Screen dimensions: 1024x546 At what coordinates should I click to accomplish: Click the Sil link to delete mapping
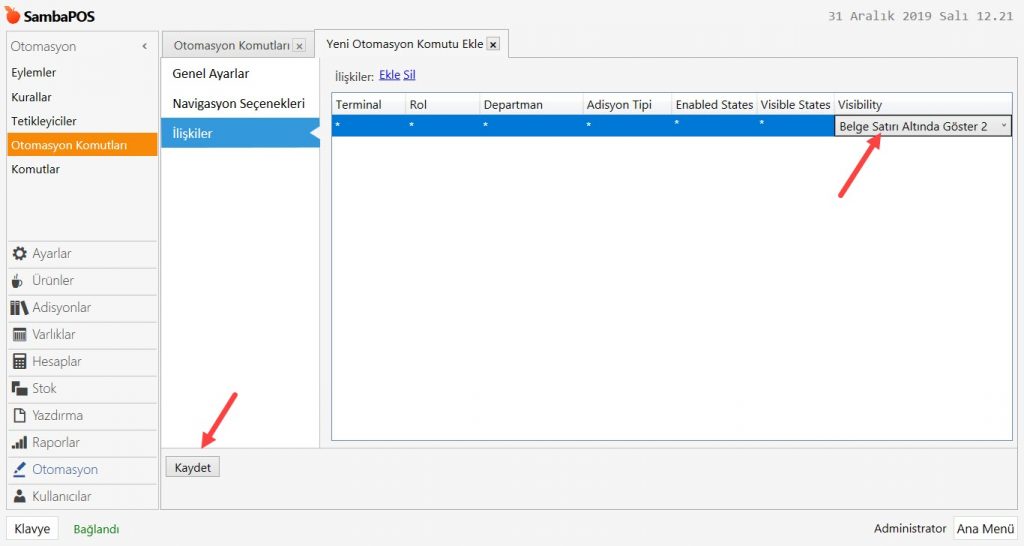pos(409,75)
